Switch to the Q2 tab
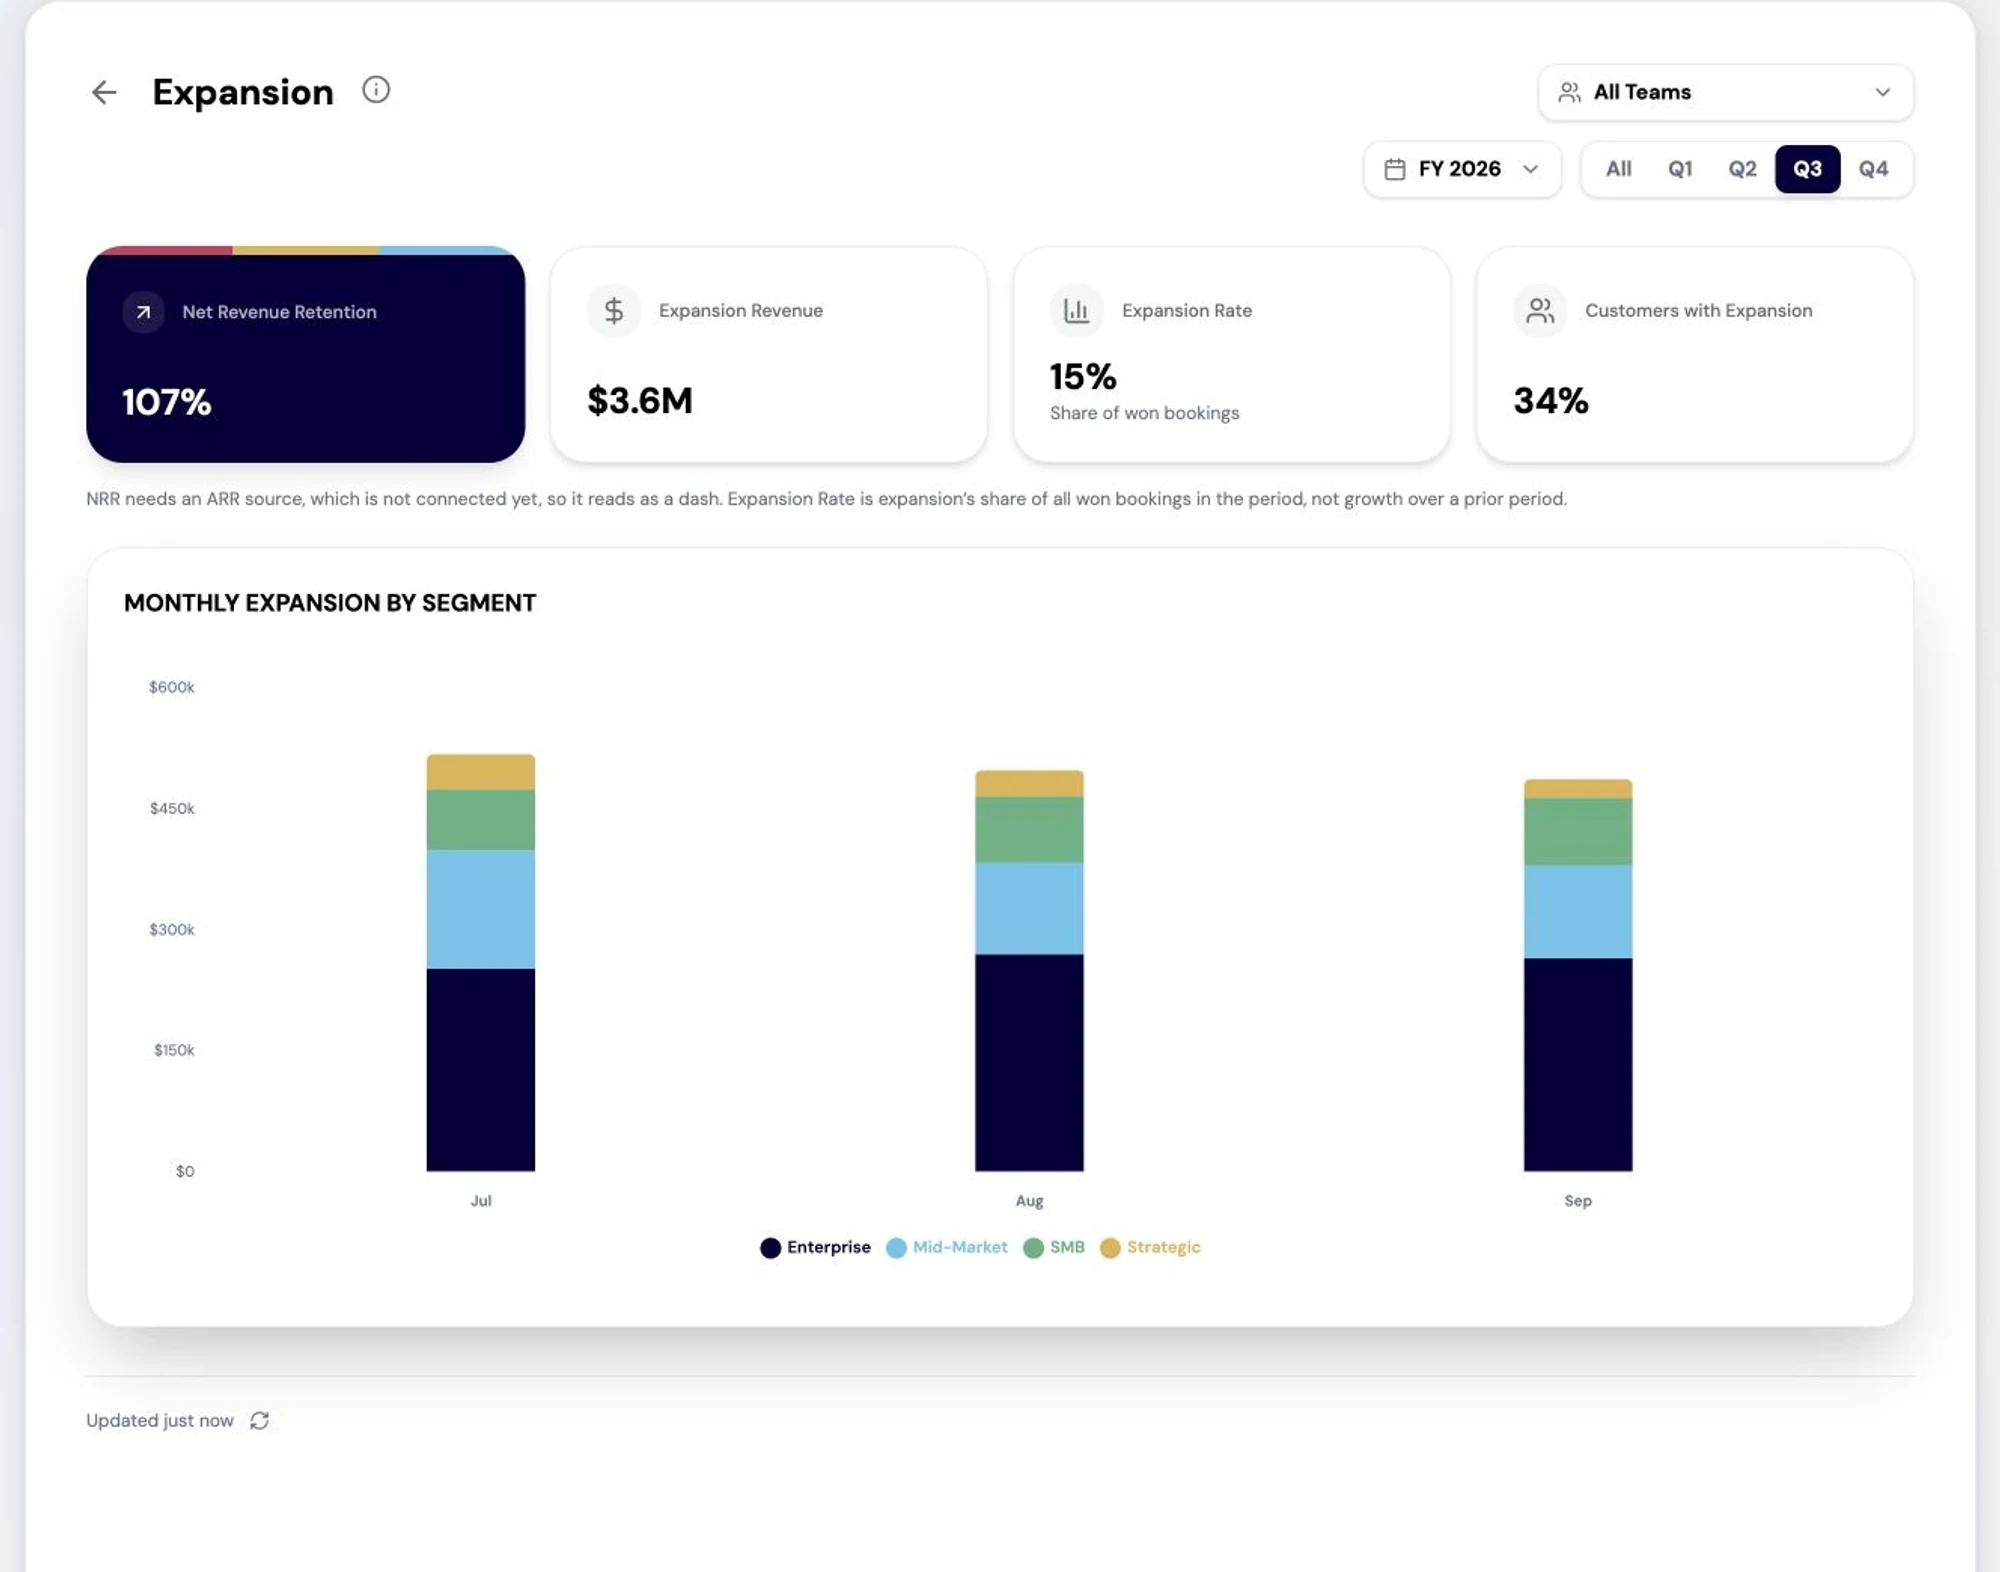Screen dimensions: 2000x1572 [x=1742, y=169]
